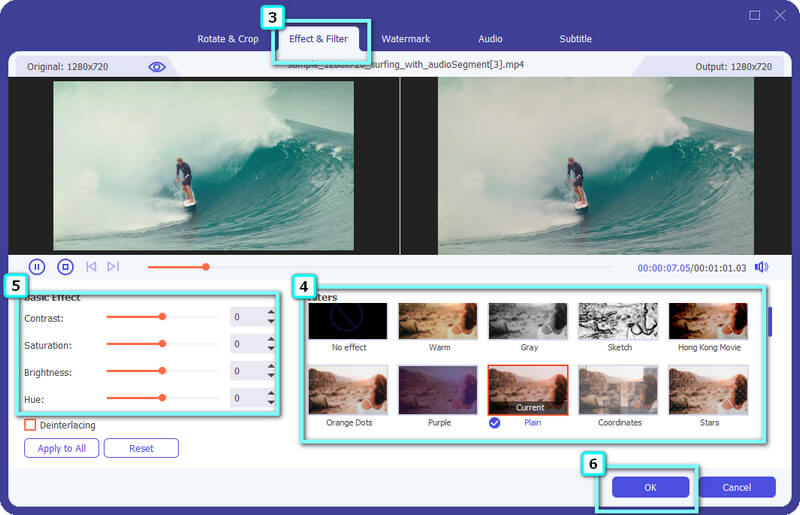This screenshot has width=800, height=515.
Task: Click the Original: 1280x720 label
Action: tap(67, 67)
